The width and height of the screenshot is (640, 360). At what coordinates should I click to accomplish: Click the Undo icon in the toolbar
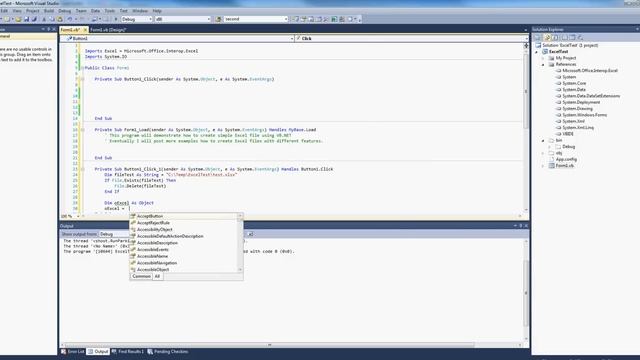(x=70, y=19)
